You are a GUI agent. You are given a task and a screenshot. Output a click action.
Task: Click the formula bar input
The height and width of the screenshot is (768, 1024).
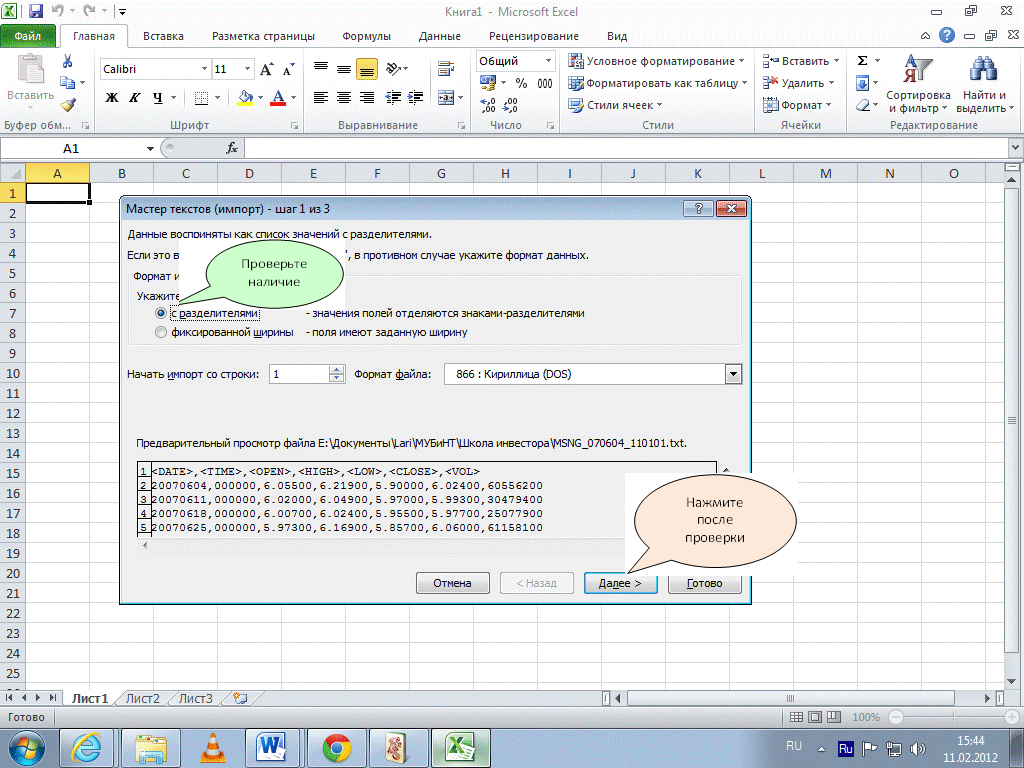626,148
